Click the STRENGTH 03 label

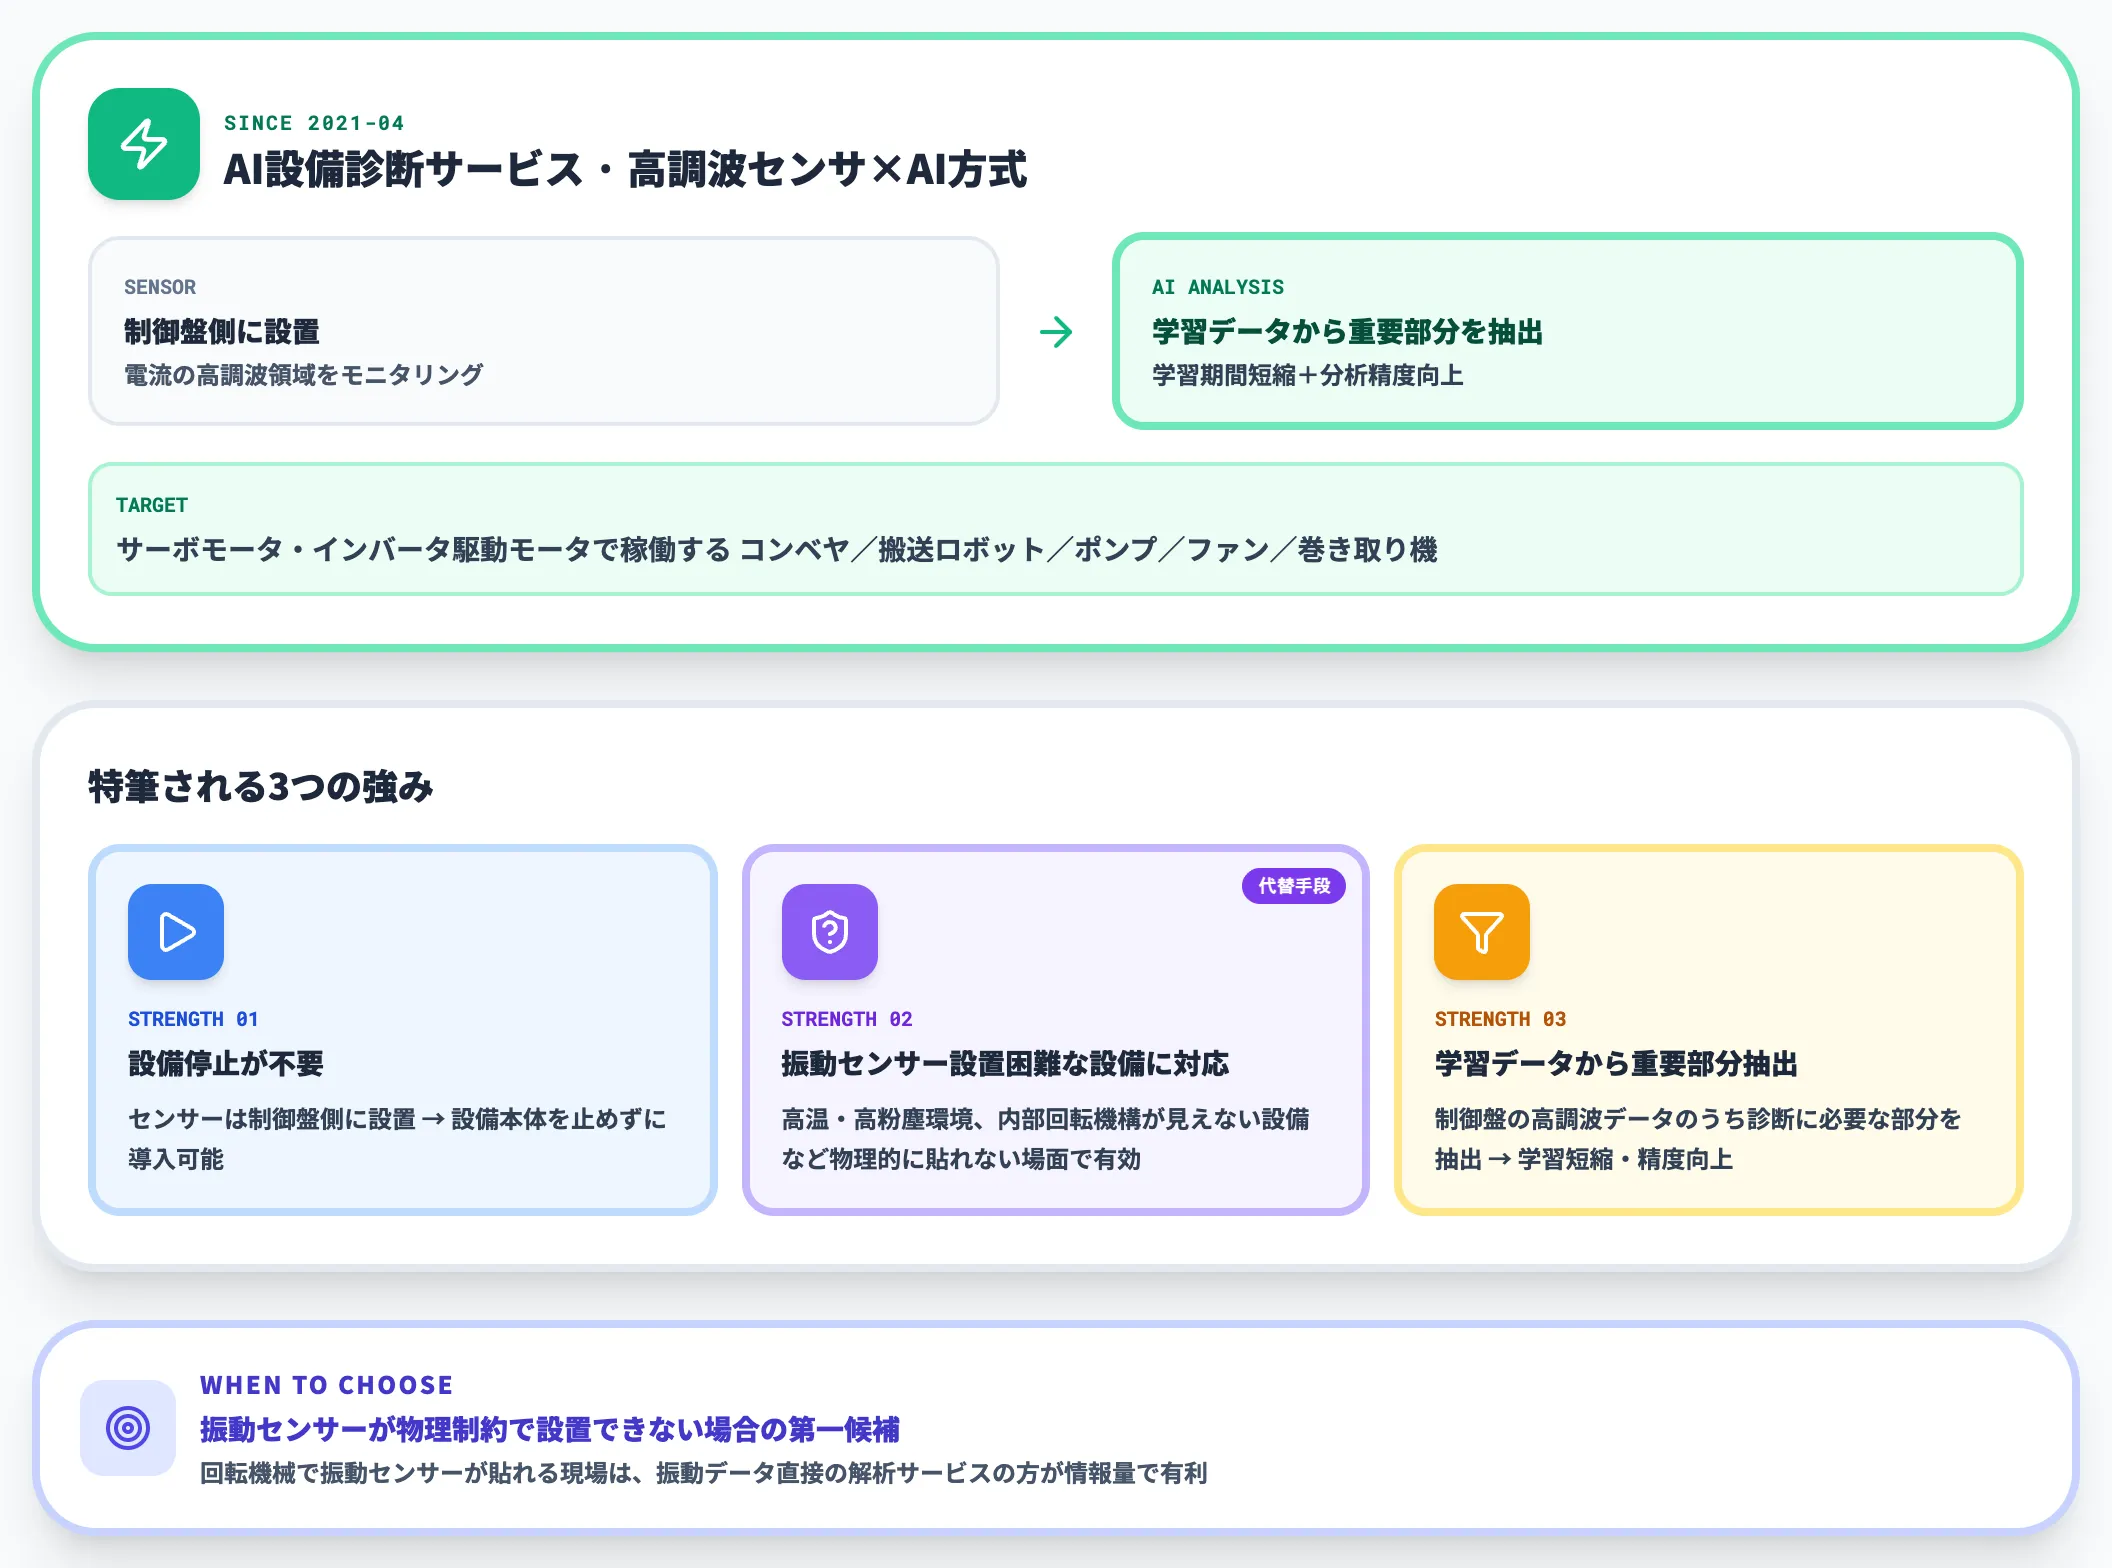click(1500, 1019)
